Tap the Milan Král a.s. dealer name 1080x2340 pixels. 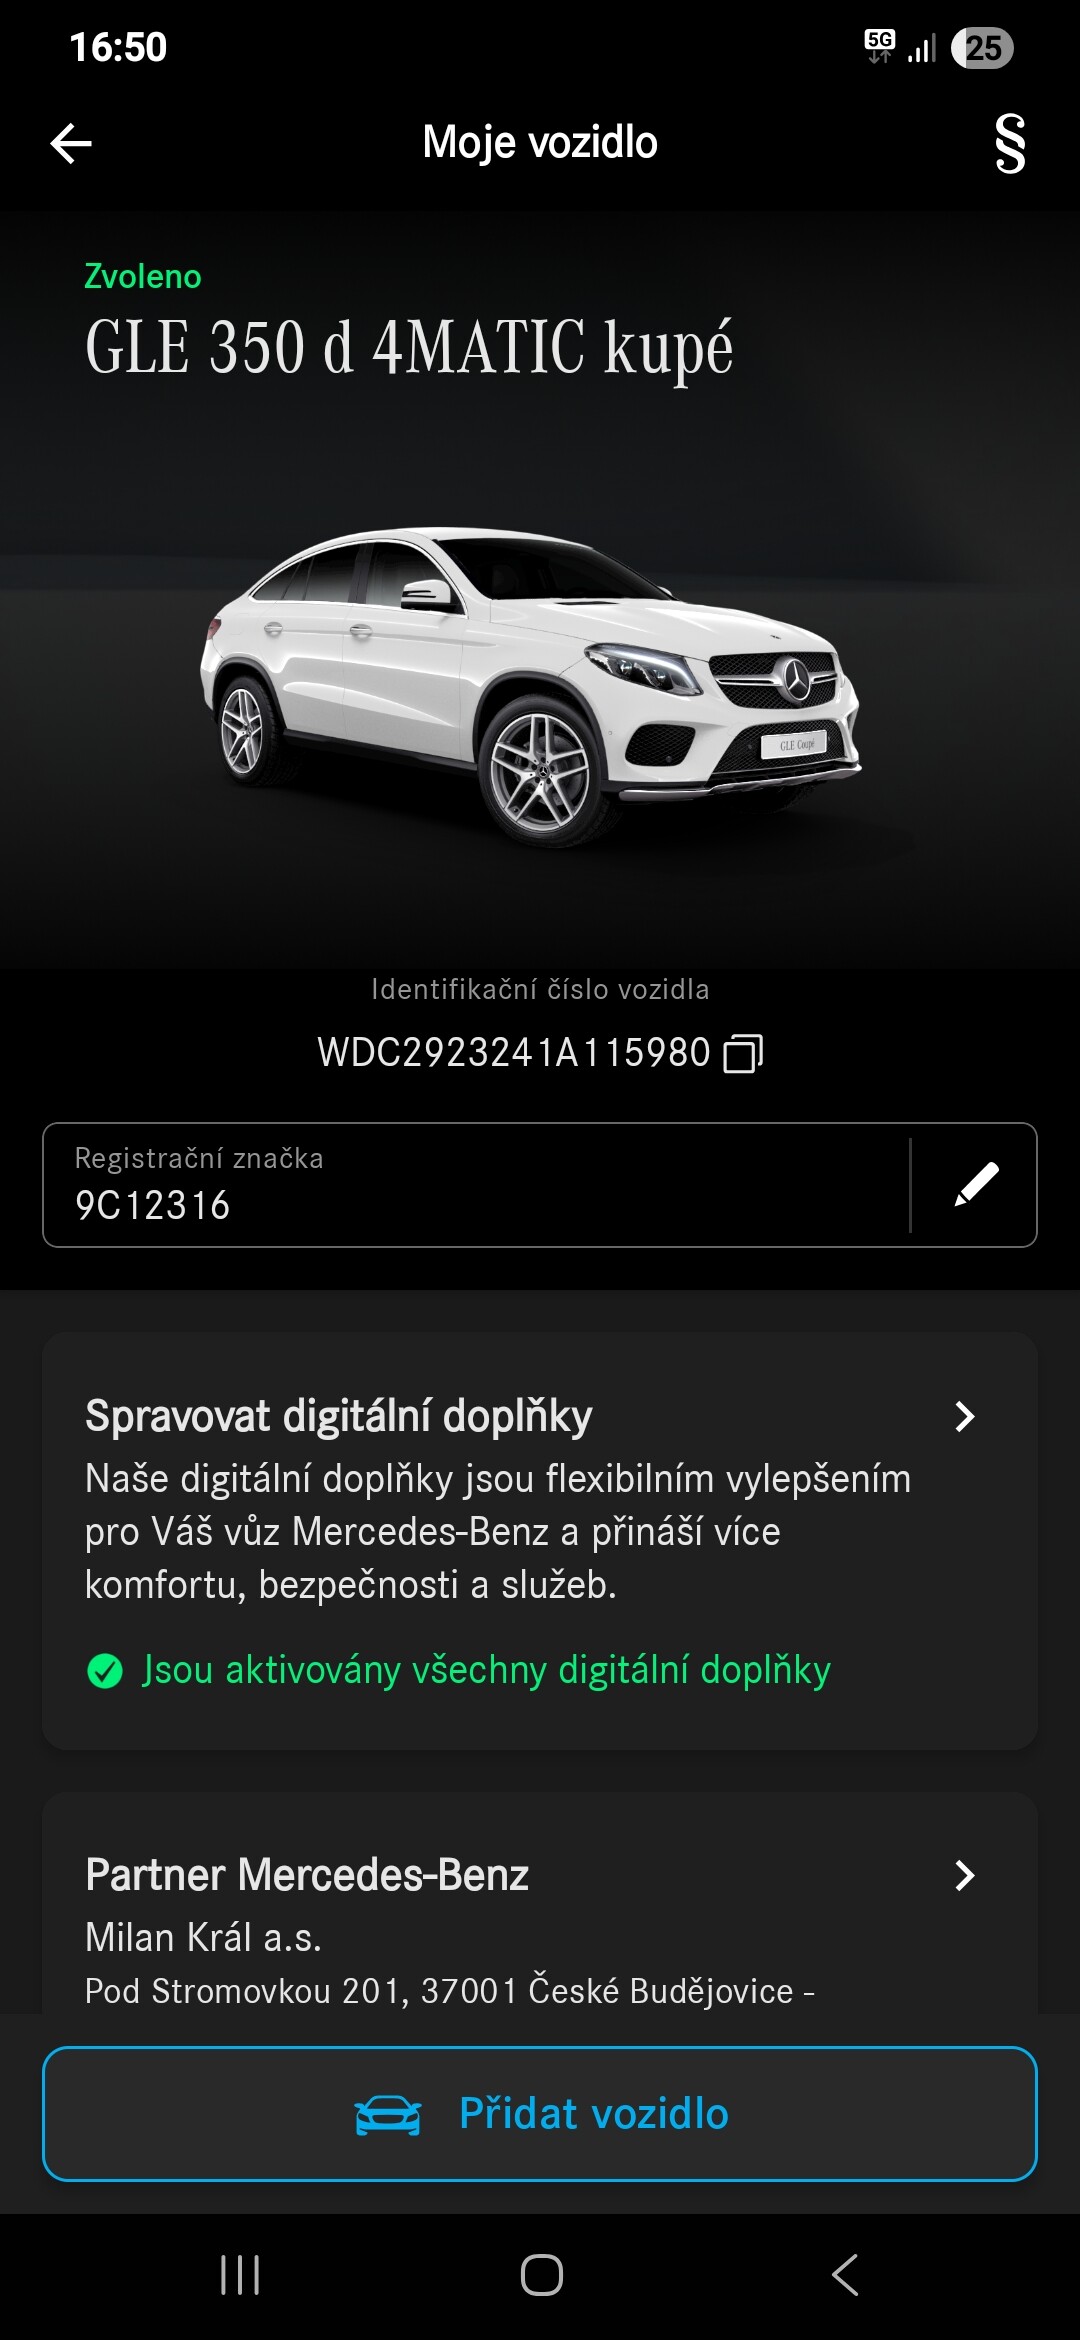tap(203, 1938)
